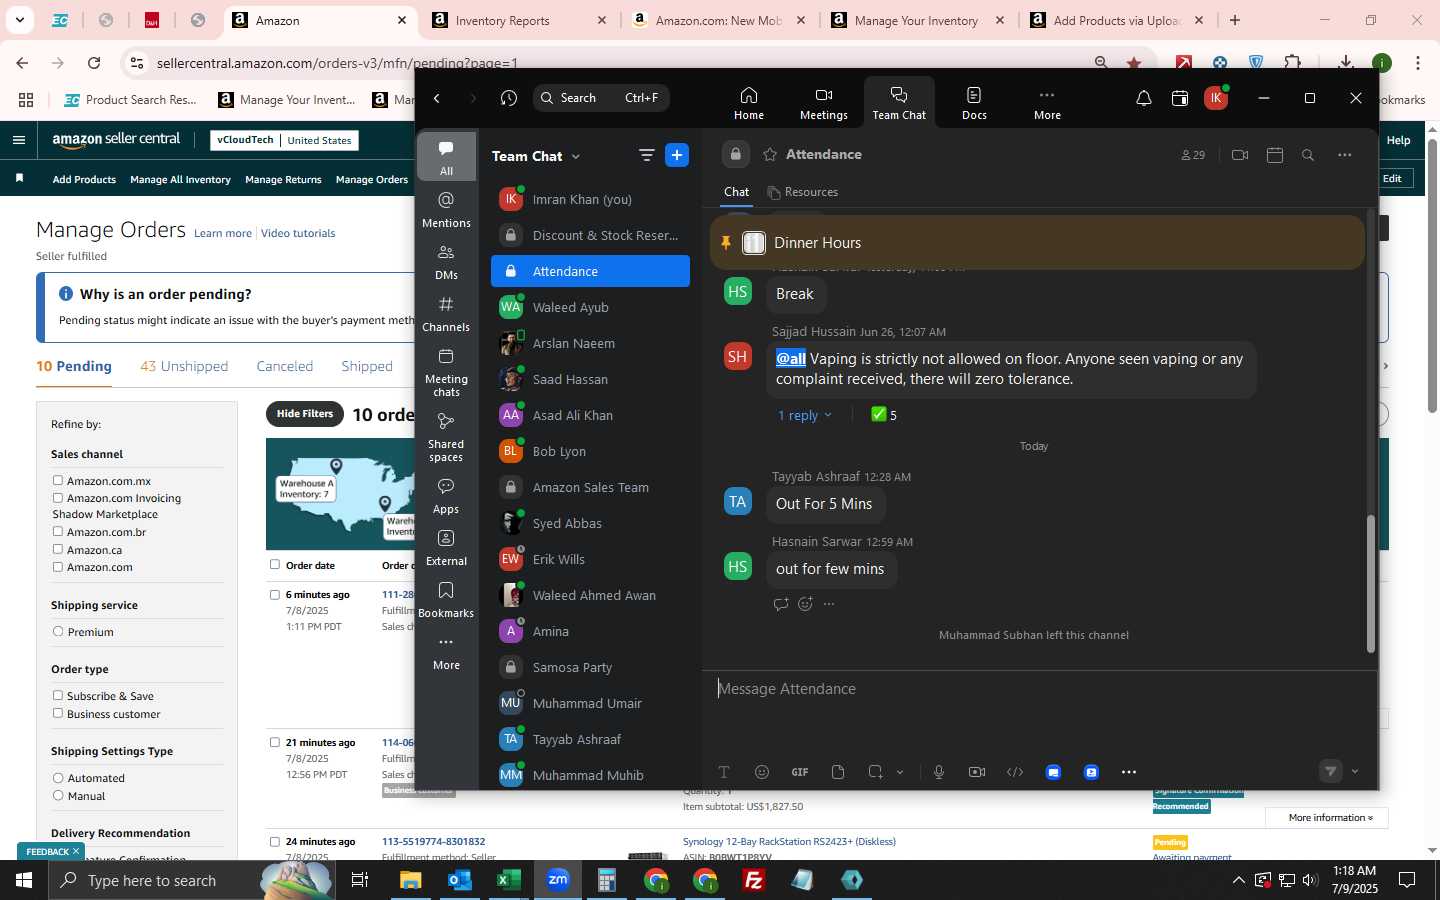Check Subscribe & Save order type
The image size is (1440, 900).
click(x=58, y=696)
